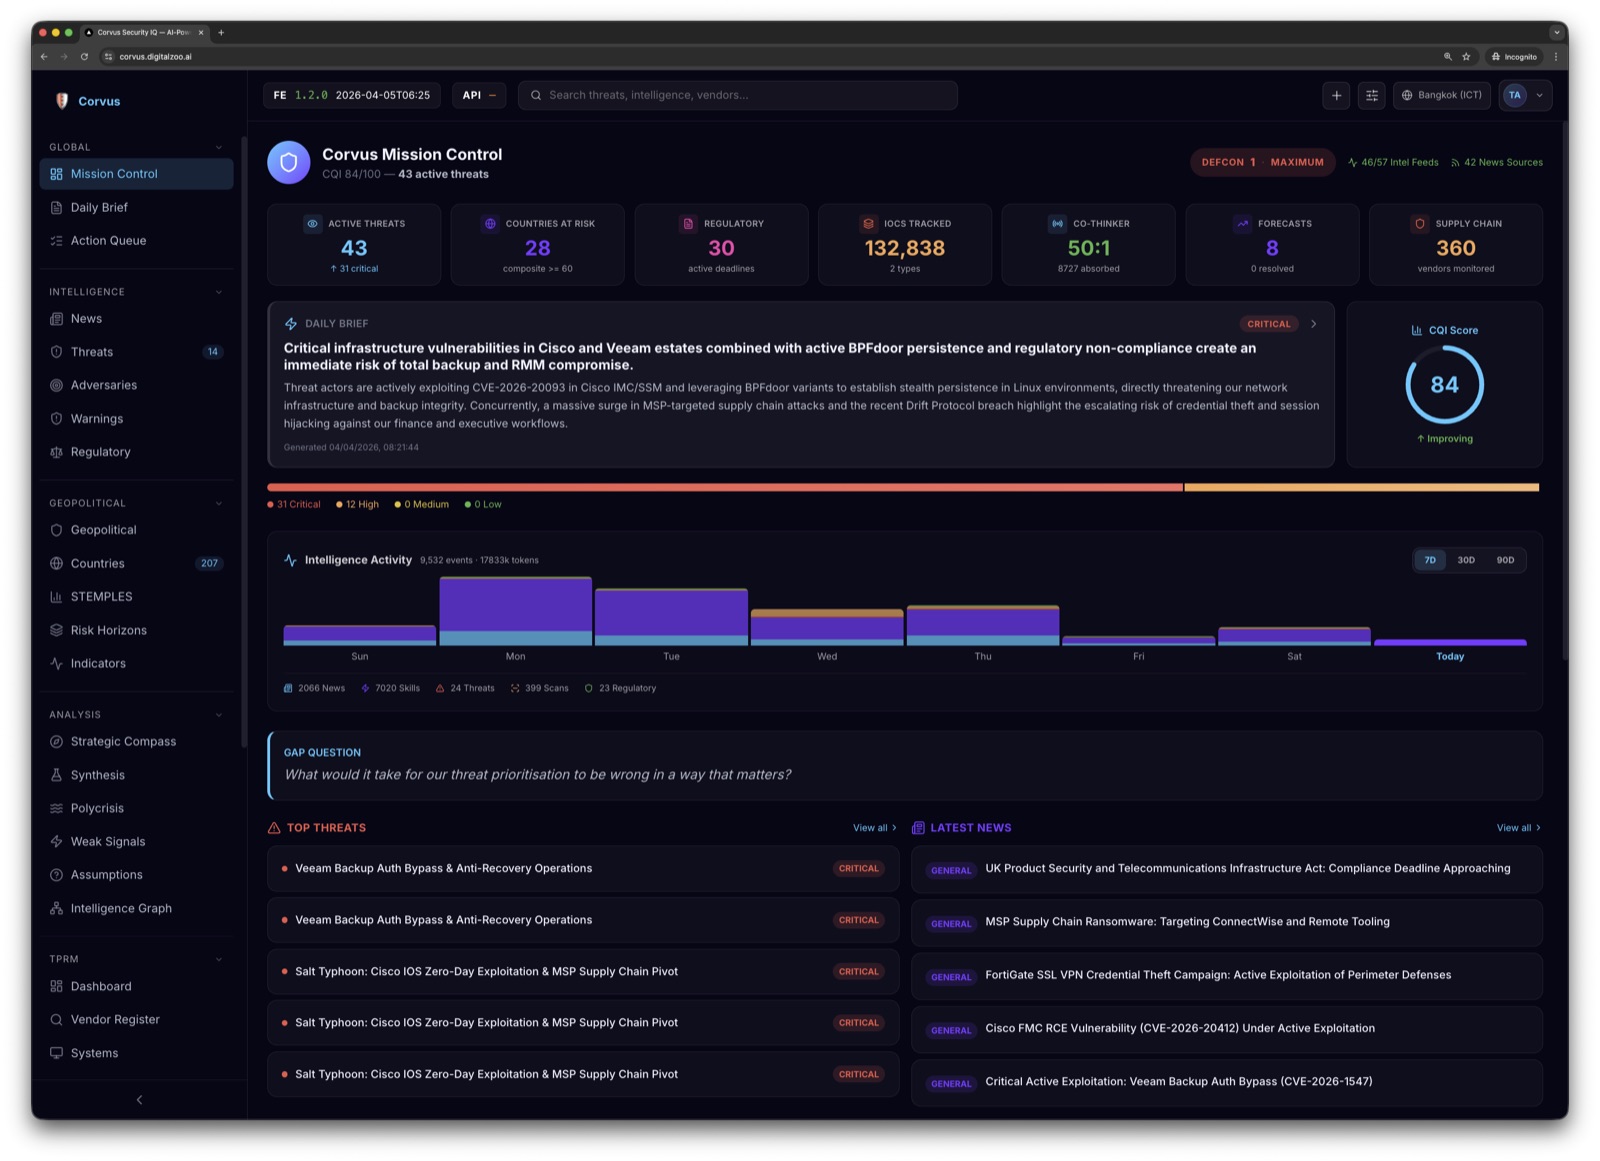The image size is (1600, 1161).
Task: Click the plus add button in top bar
Action: pyautogui.click(x=1336, y=95)
